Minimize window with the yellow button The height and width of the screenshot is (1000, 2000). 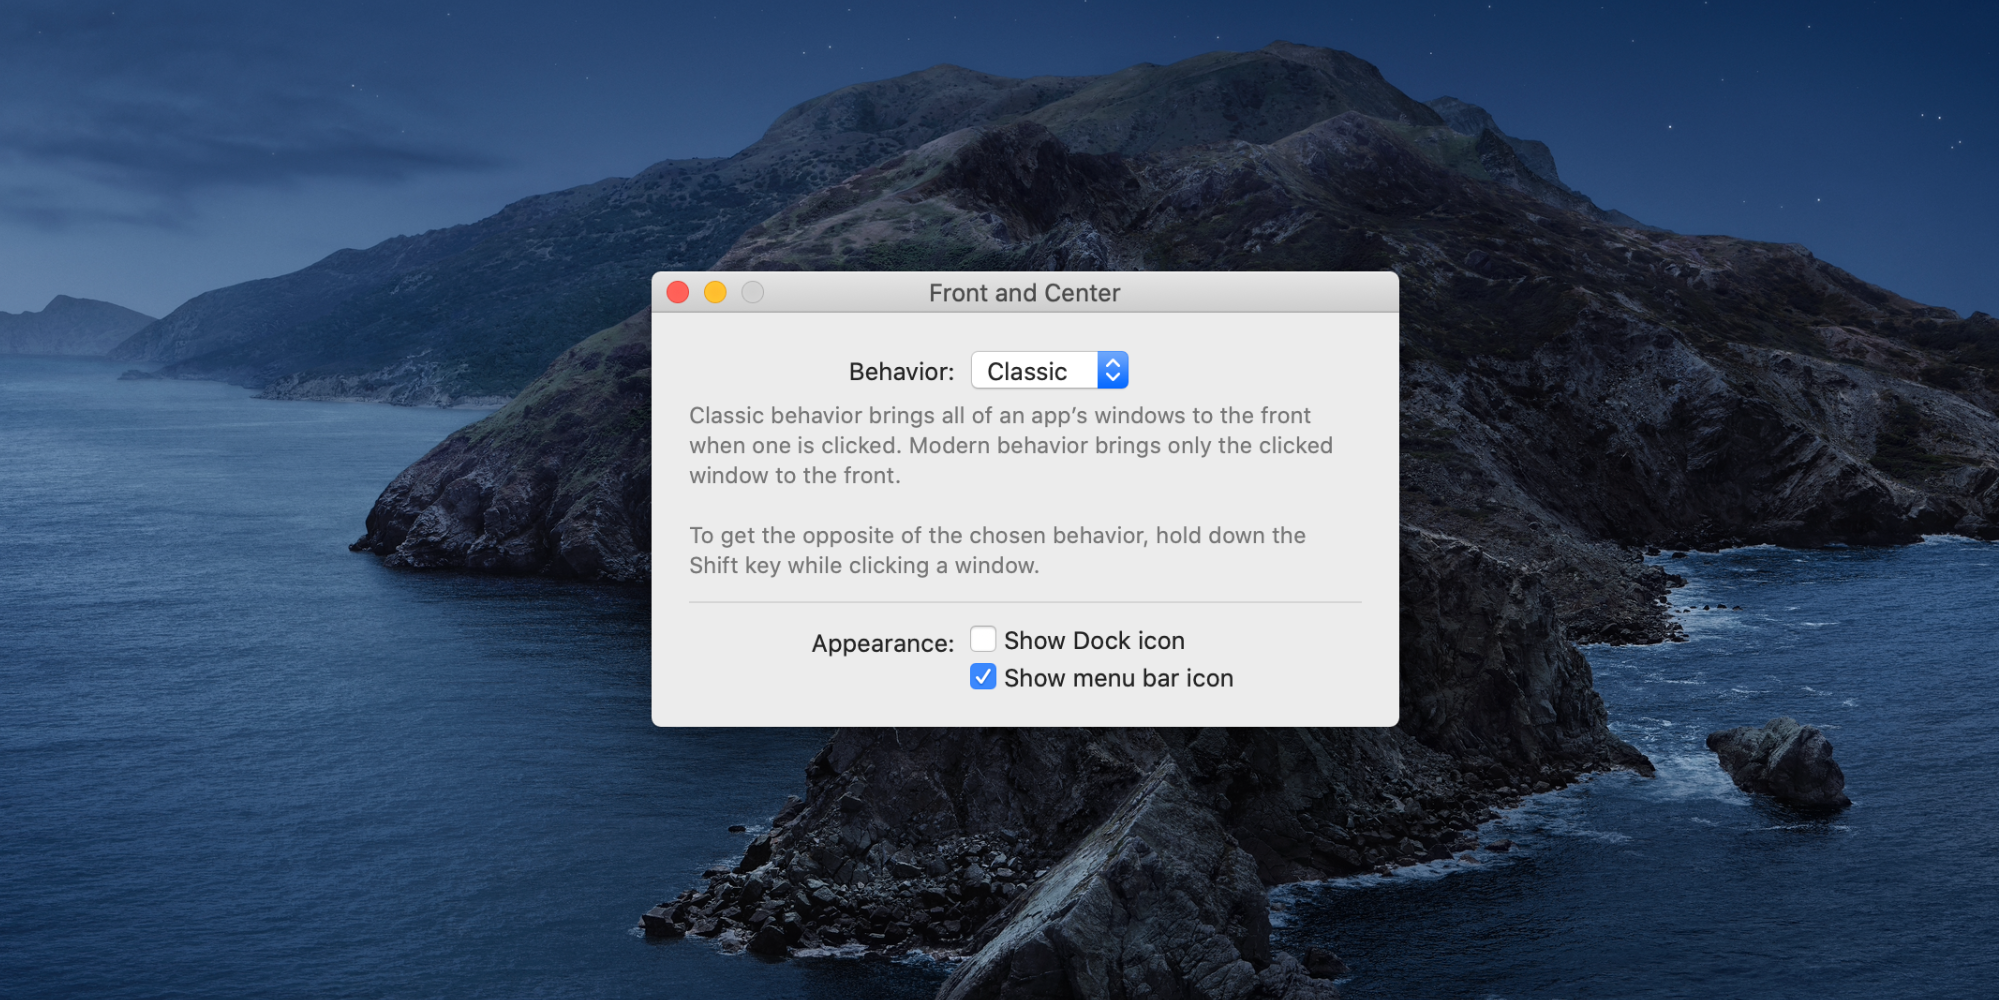(x=715, y=292)
